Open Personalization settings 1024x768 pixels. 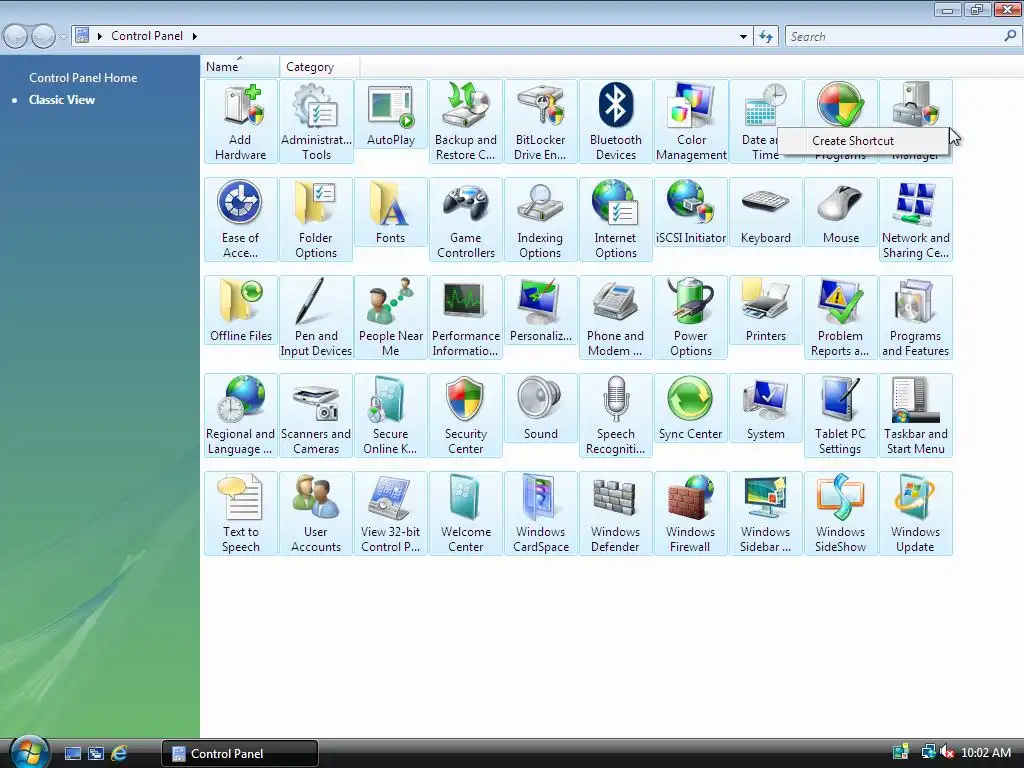click(x=540, y=310)
